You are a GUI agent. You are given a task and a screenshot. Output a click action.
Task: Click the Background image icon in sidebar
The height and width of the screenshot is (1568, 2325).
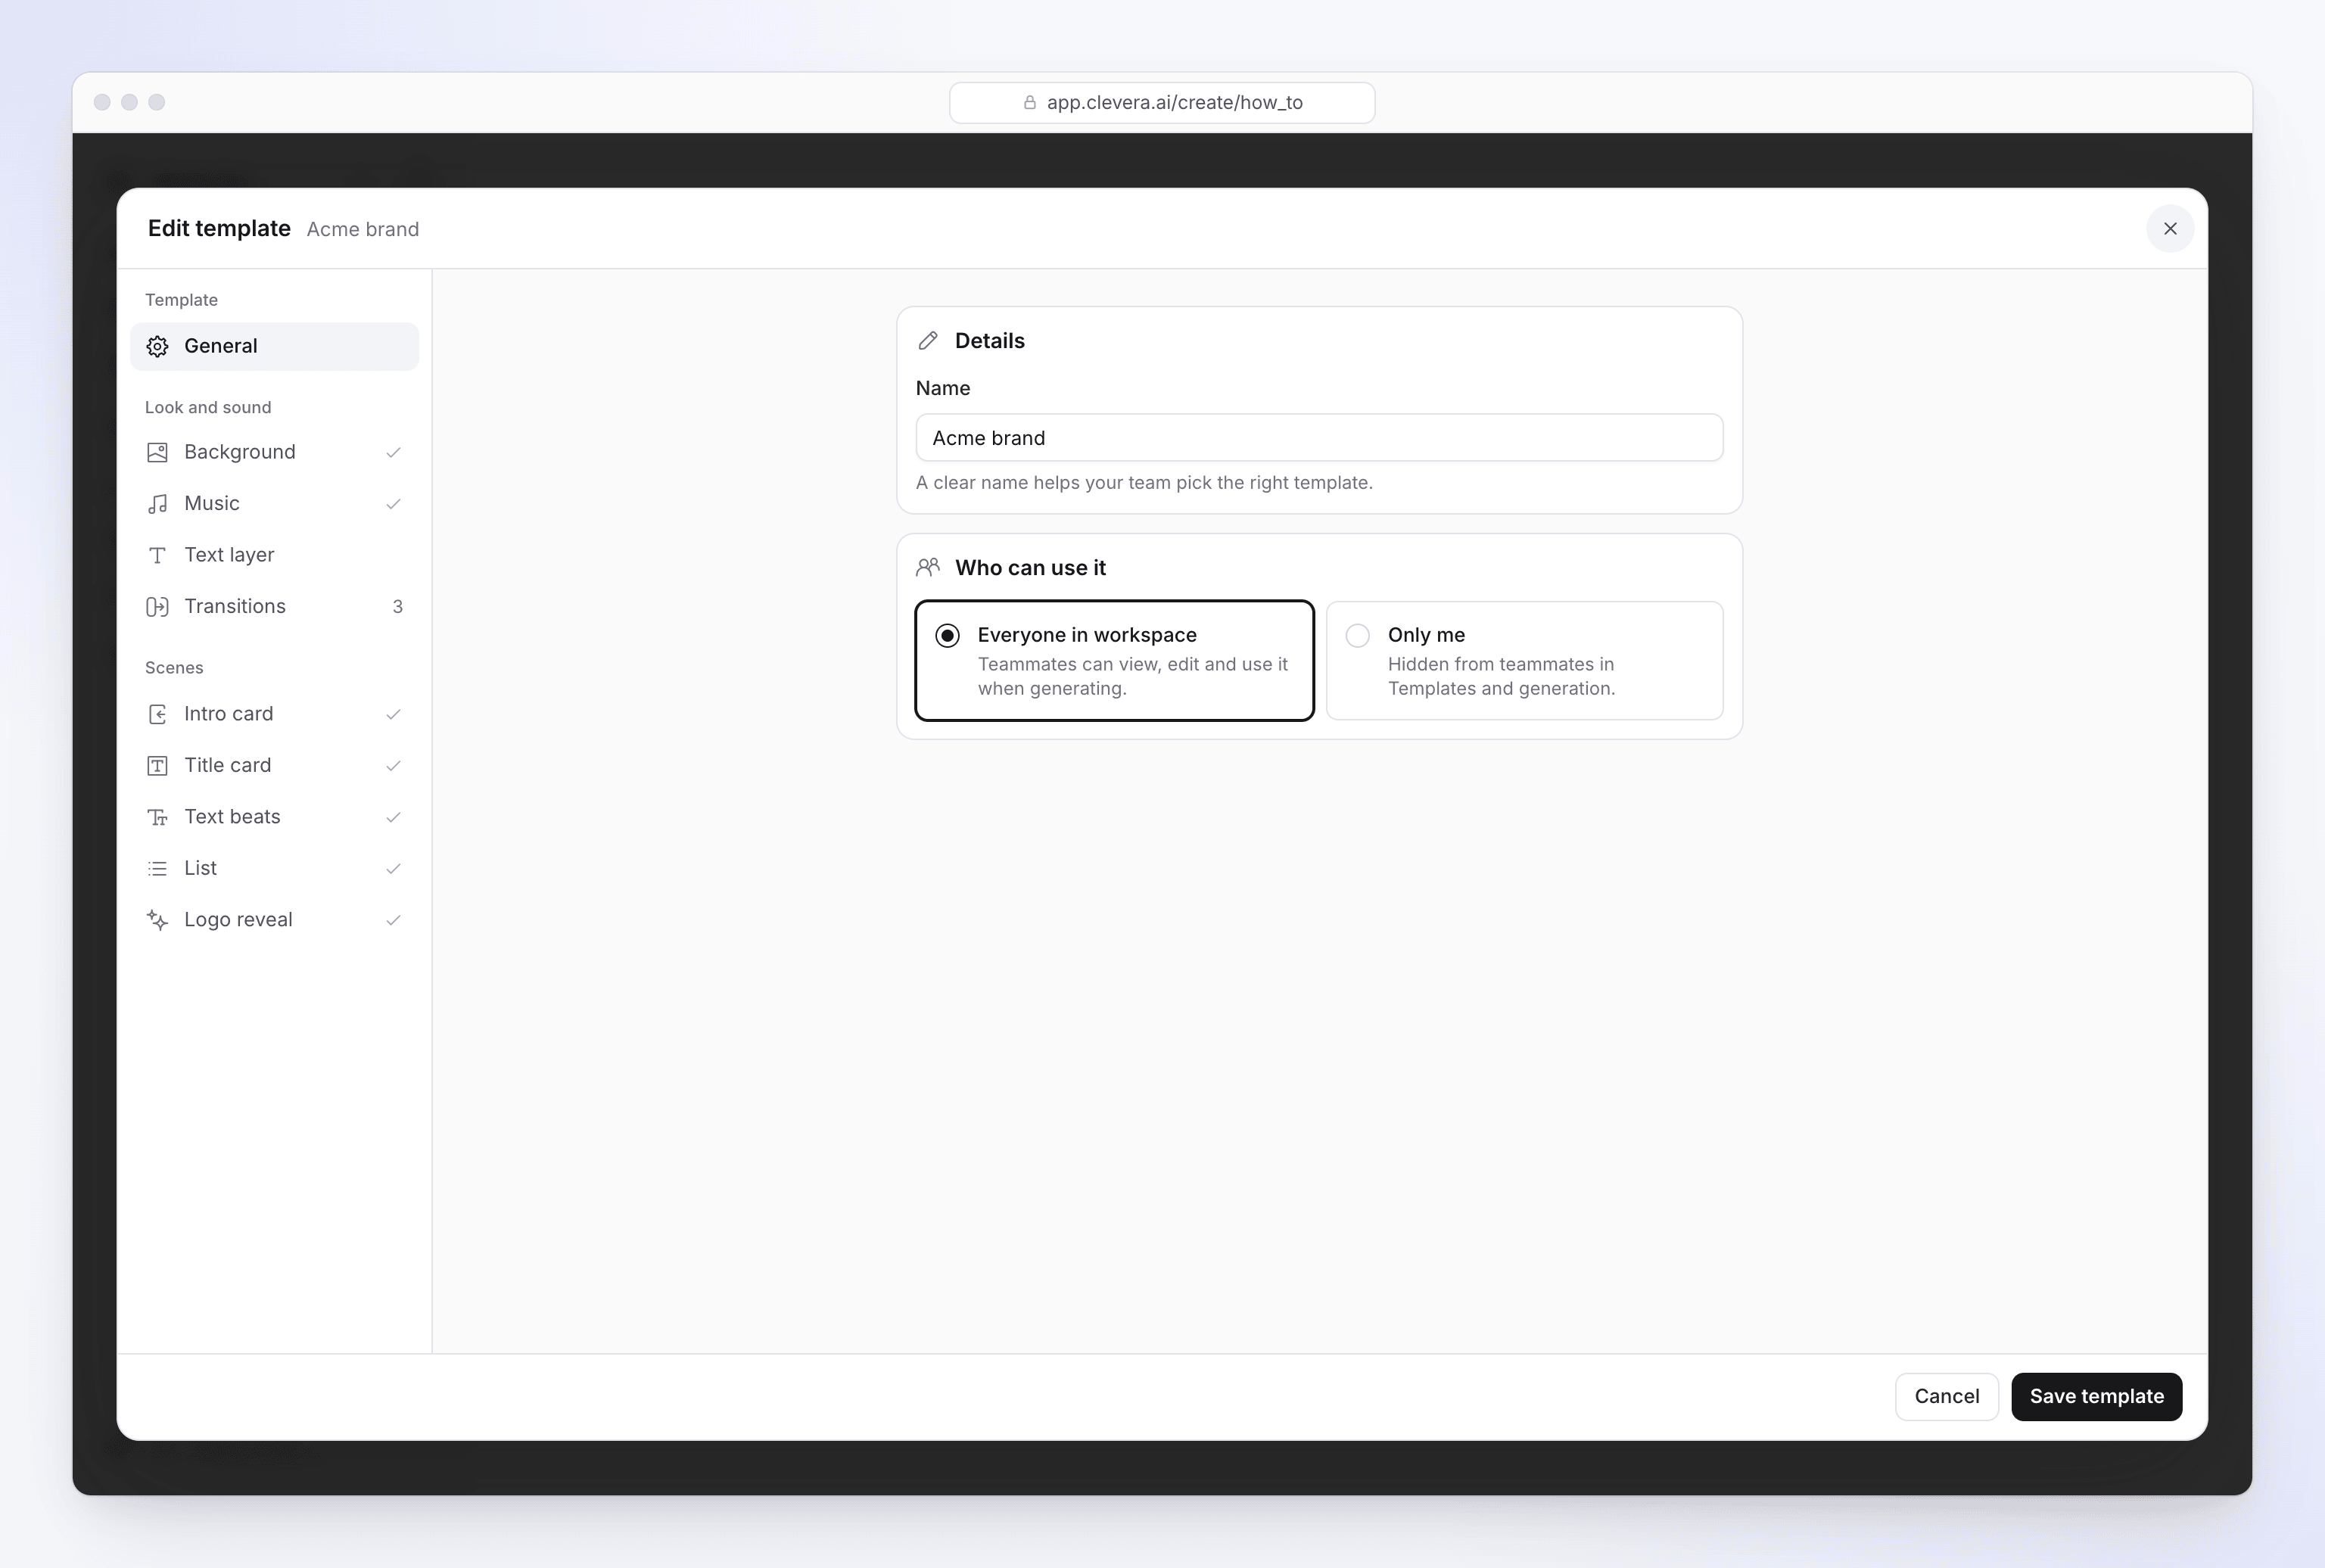(x=157, y=452)
